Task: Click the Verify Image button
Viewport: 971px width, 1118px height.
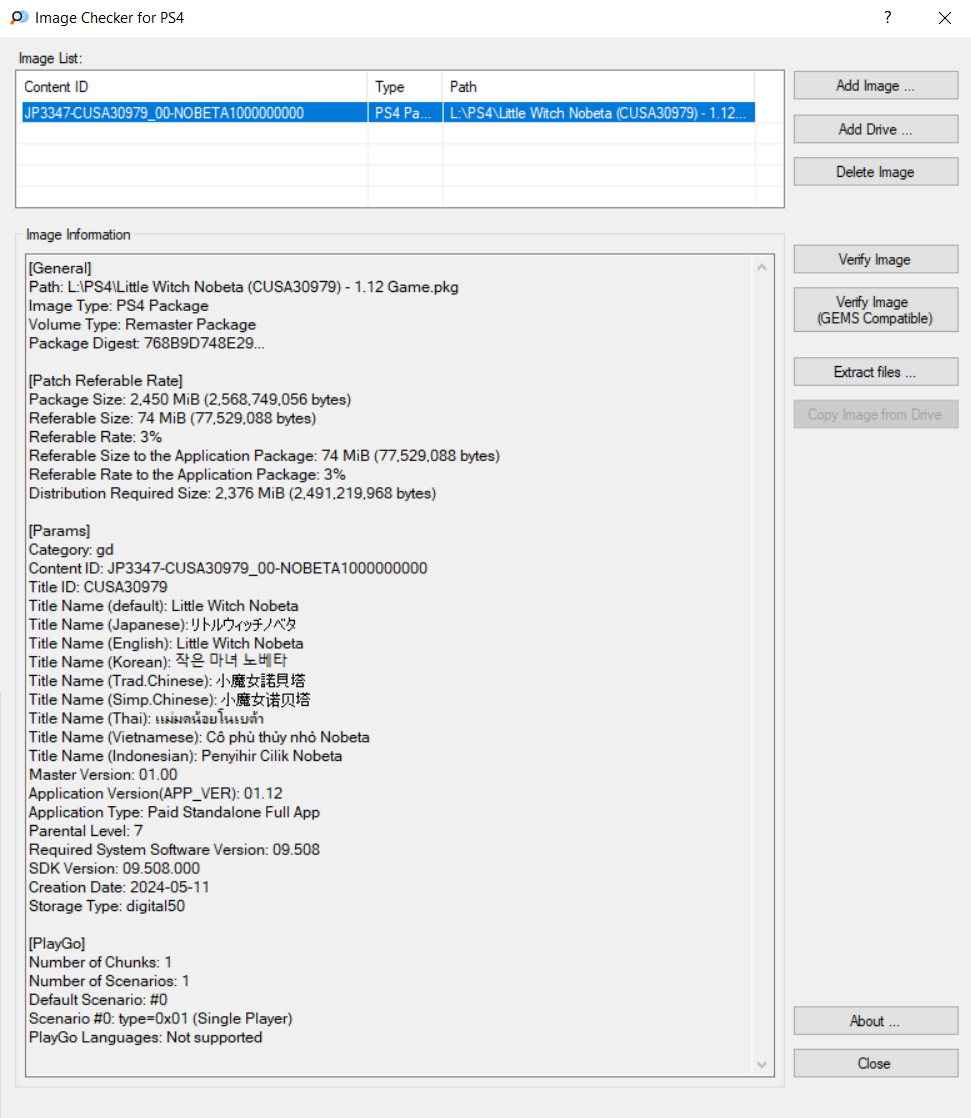Action: 875,260
